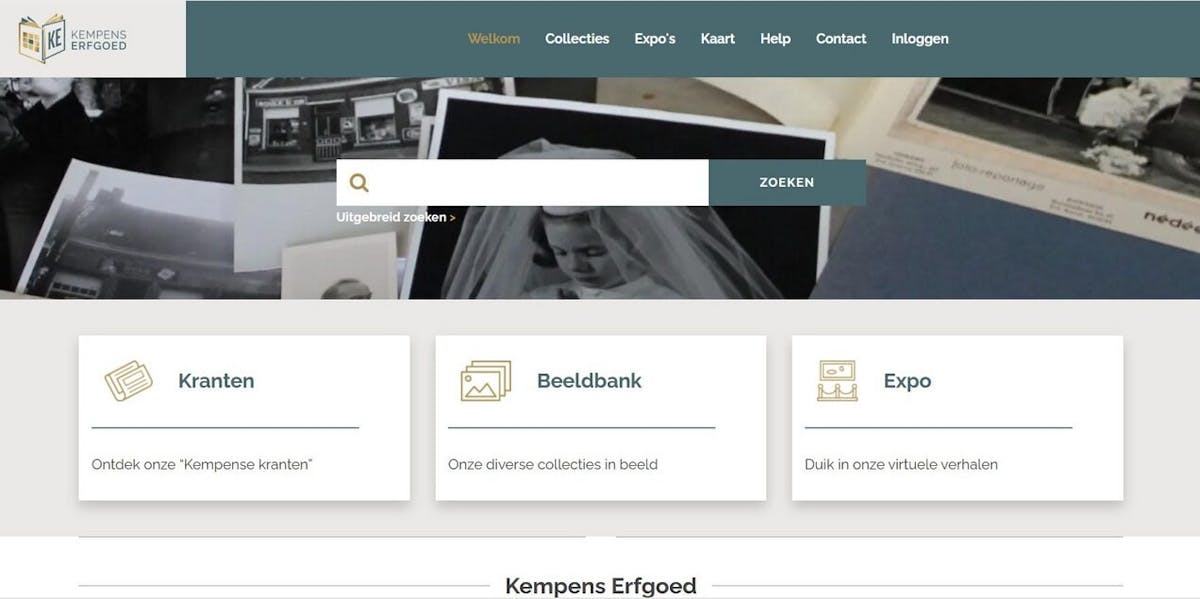Open the Collecties menu item
Screen dimensions: 1200x599
[577, 39]
